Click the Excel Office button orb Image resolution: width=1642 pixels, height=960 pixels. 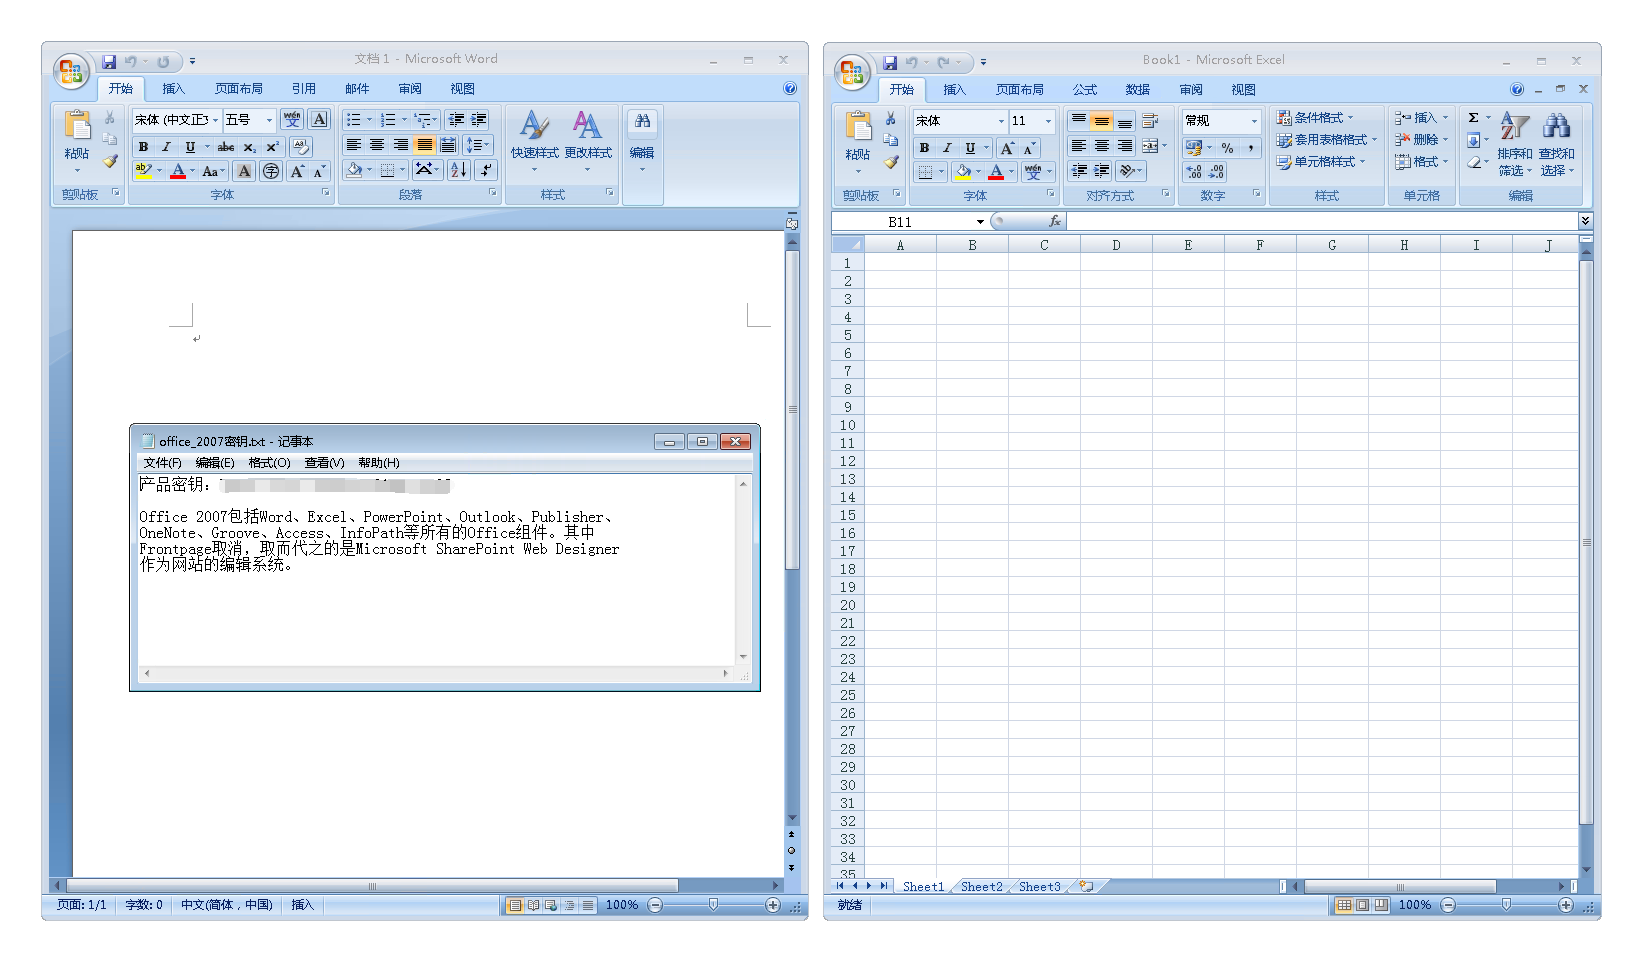[851, 72]
